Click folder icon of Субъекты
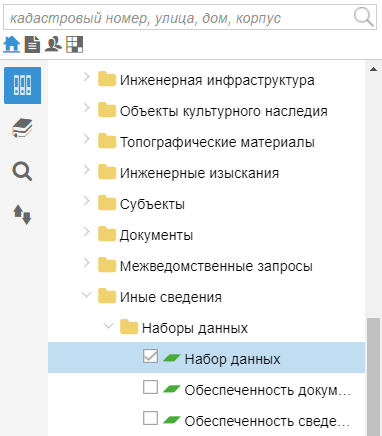382x436 pixels. (x=107, y=203)
